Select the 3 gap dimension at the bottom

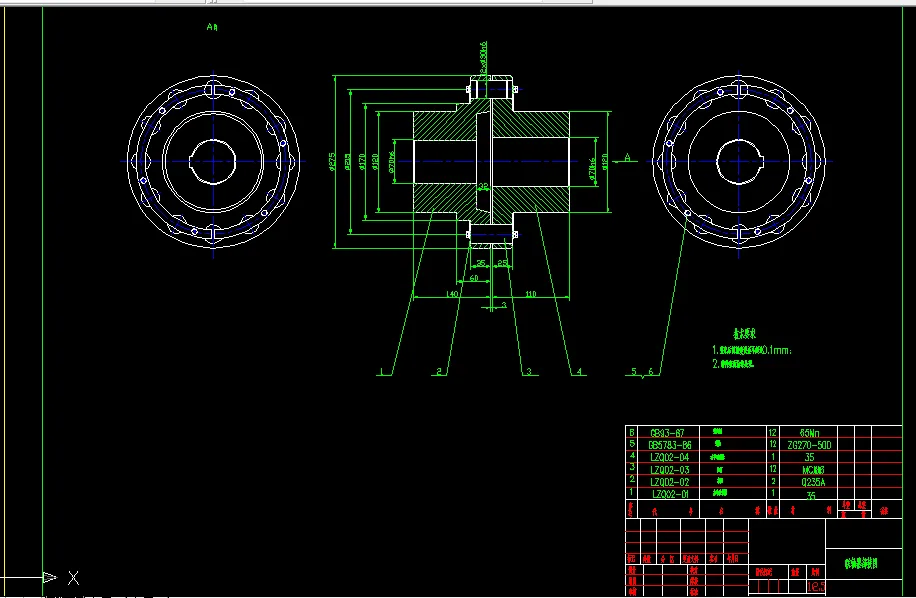point(504,305)
